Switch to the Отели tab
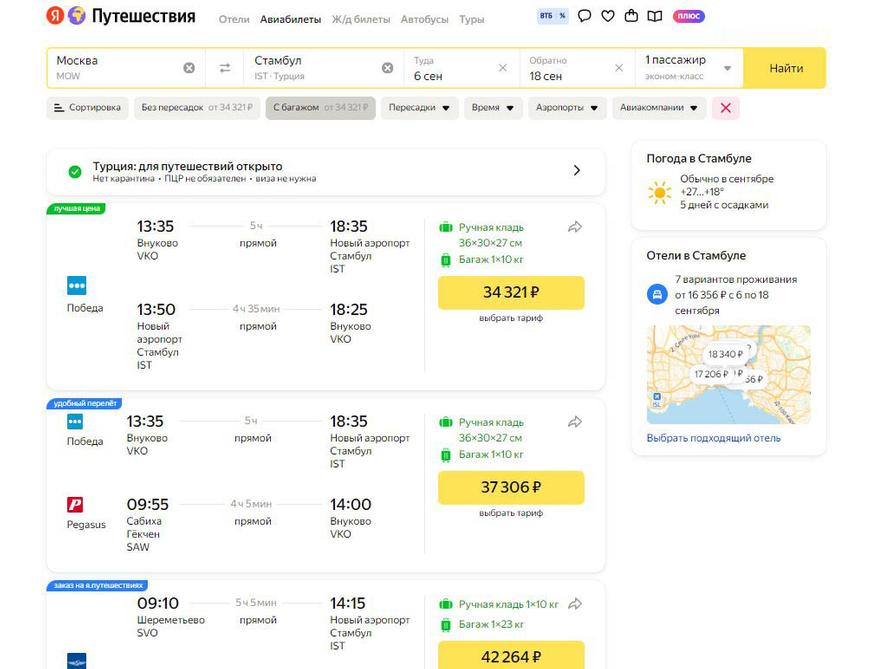The width and height of the screenshot is (877, 669). coord(234,19)
